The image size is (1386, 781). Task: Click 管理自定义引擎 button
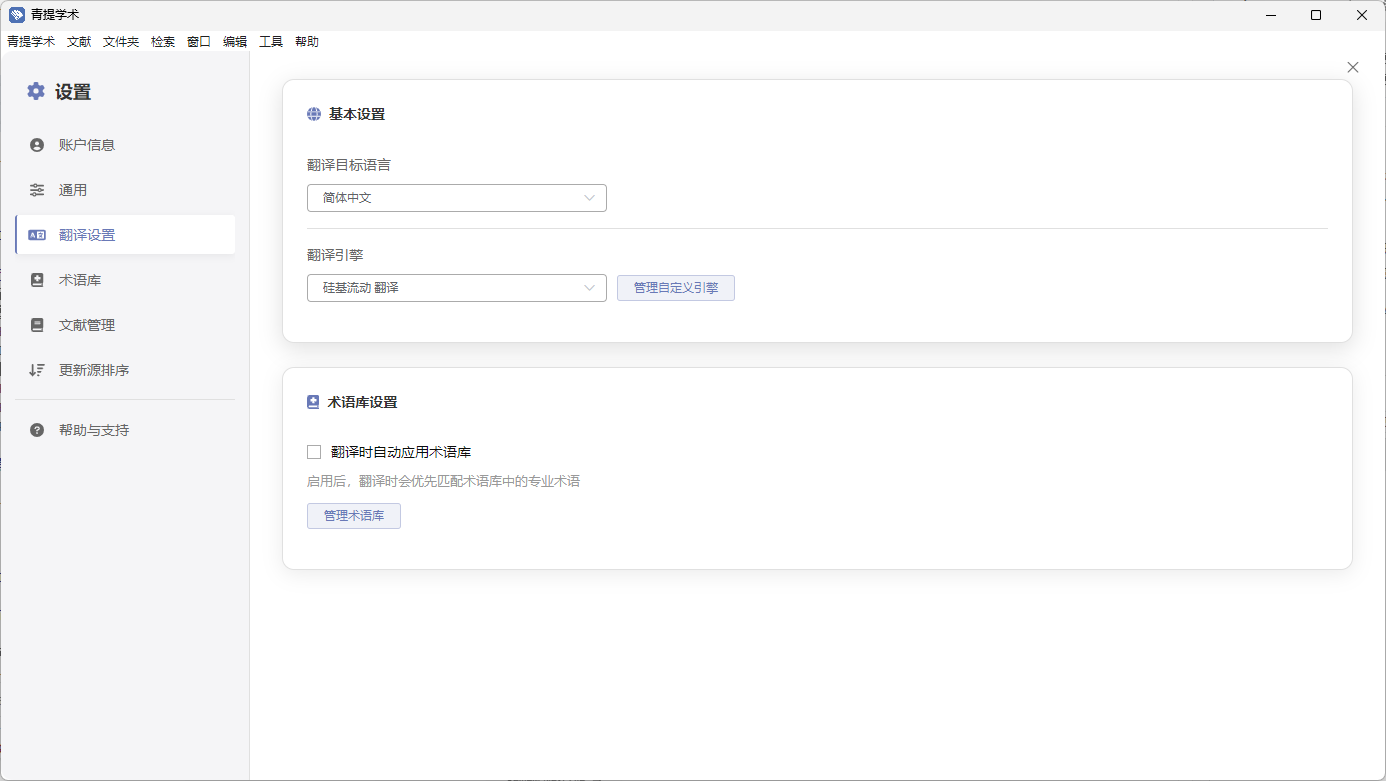click(x=675, y=288)
